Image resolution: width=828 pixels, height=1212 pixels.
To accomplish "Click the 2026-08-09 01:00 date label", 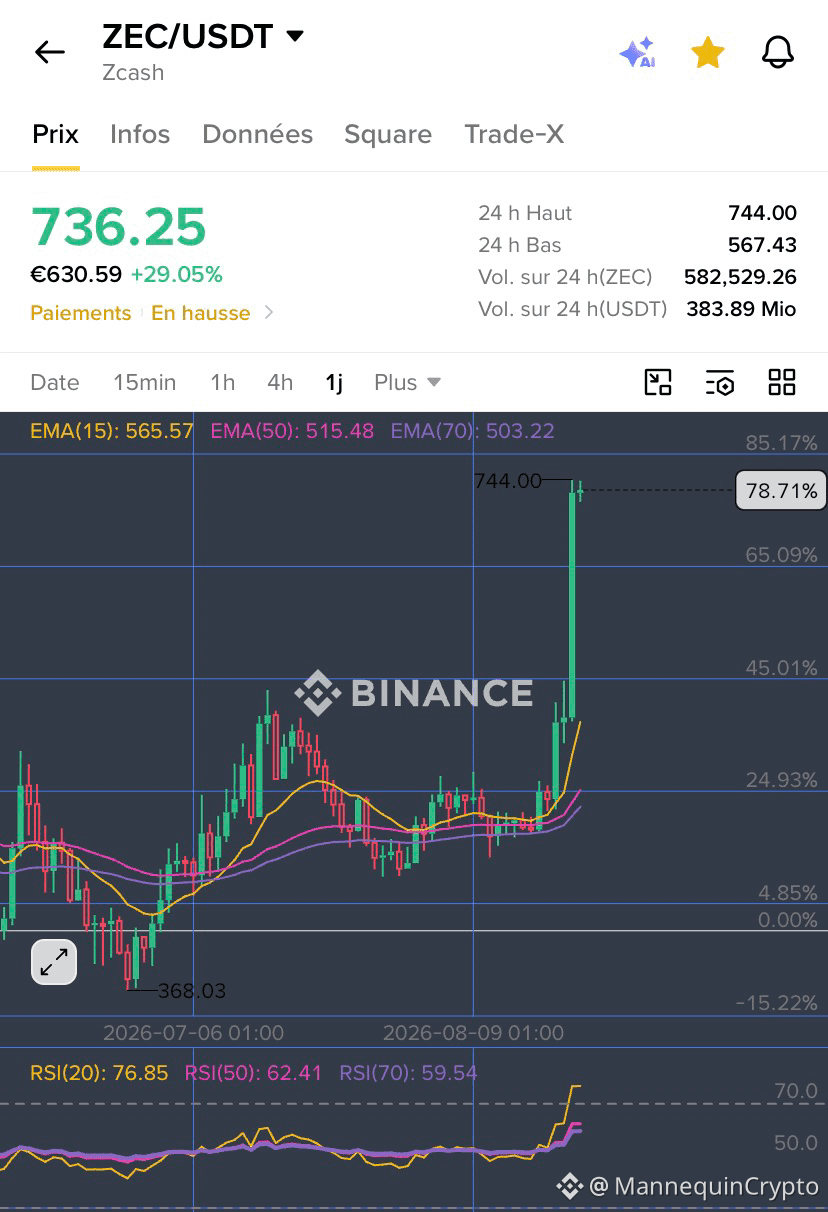I will pyautogui.click(x=474, y=1033).
